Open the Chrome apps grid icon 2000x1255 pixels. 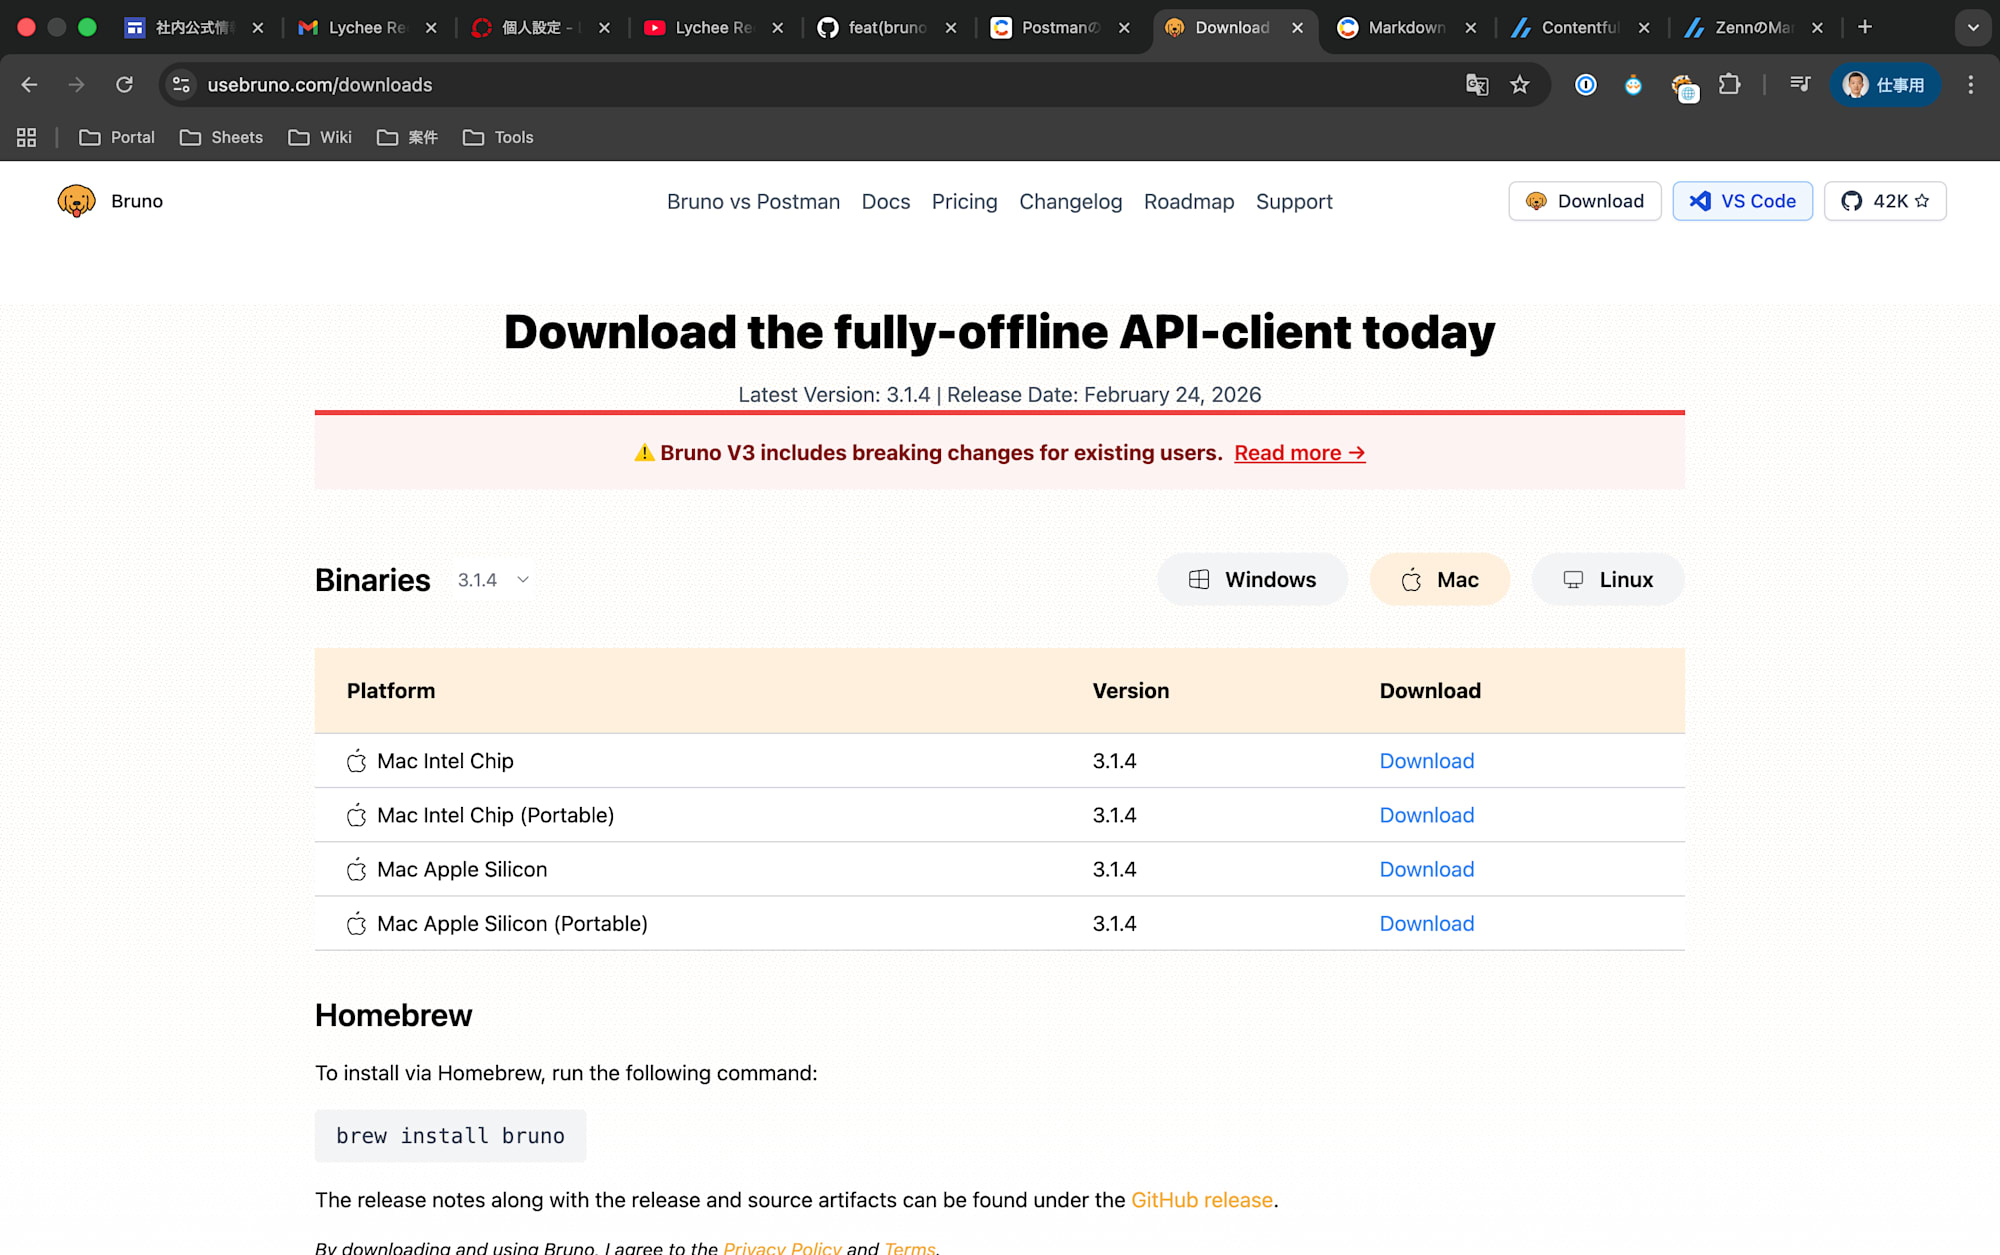(27, 137)
